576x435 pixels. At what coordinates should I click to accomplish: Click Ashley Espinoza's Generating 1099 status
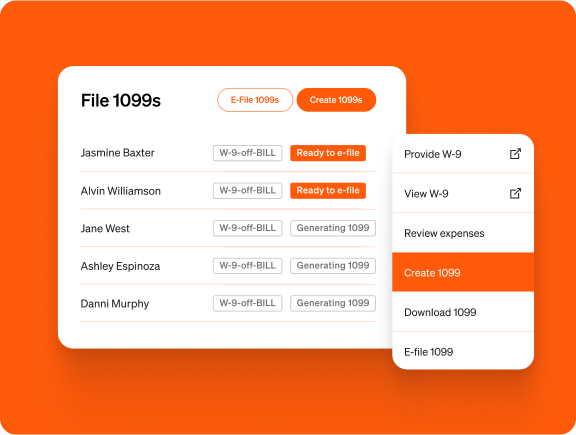tap(333, 265)
